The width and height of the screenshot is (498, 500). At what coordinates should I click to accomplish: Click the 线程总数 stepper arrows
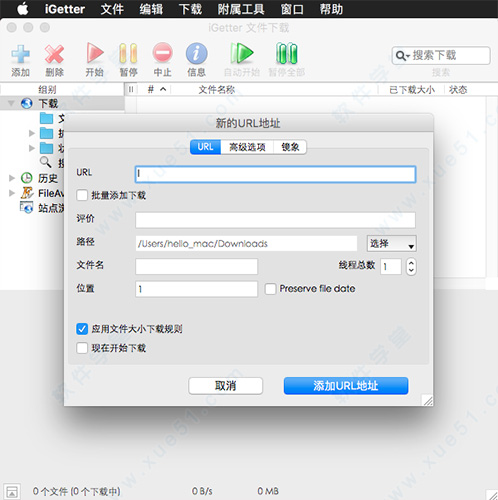411,266
